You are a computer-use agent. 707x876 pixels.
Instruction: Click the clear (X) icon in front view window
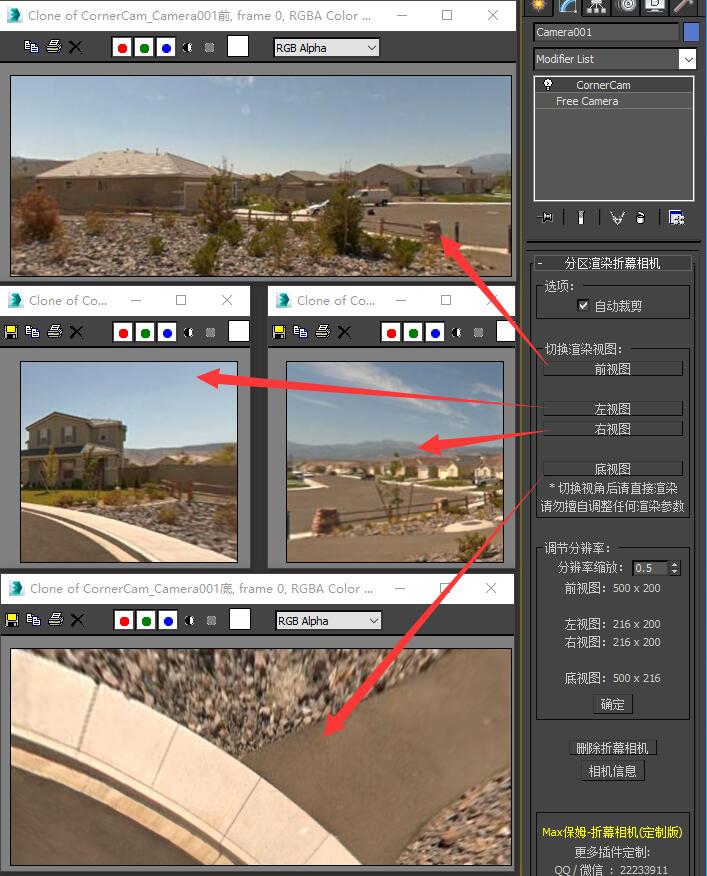(75, 47)
